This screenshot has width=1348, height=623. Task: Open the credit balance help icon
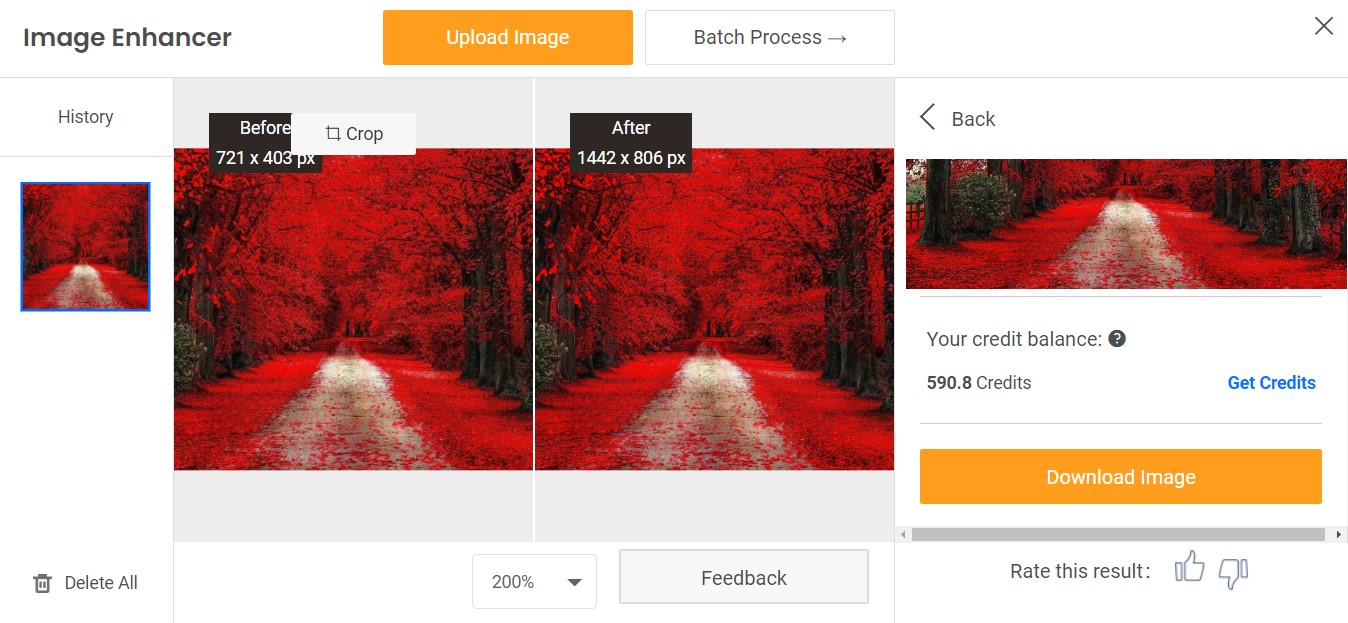click(x=1118, y=338)
